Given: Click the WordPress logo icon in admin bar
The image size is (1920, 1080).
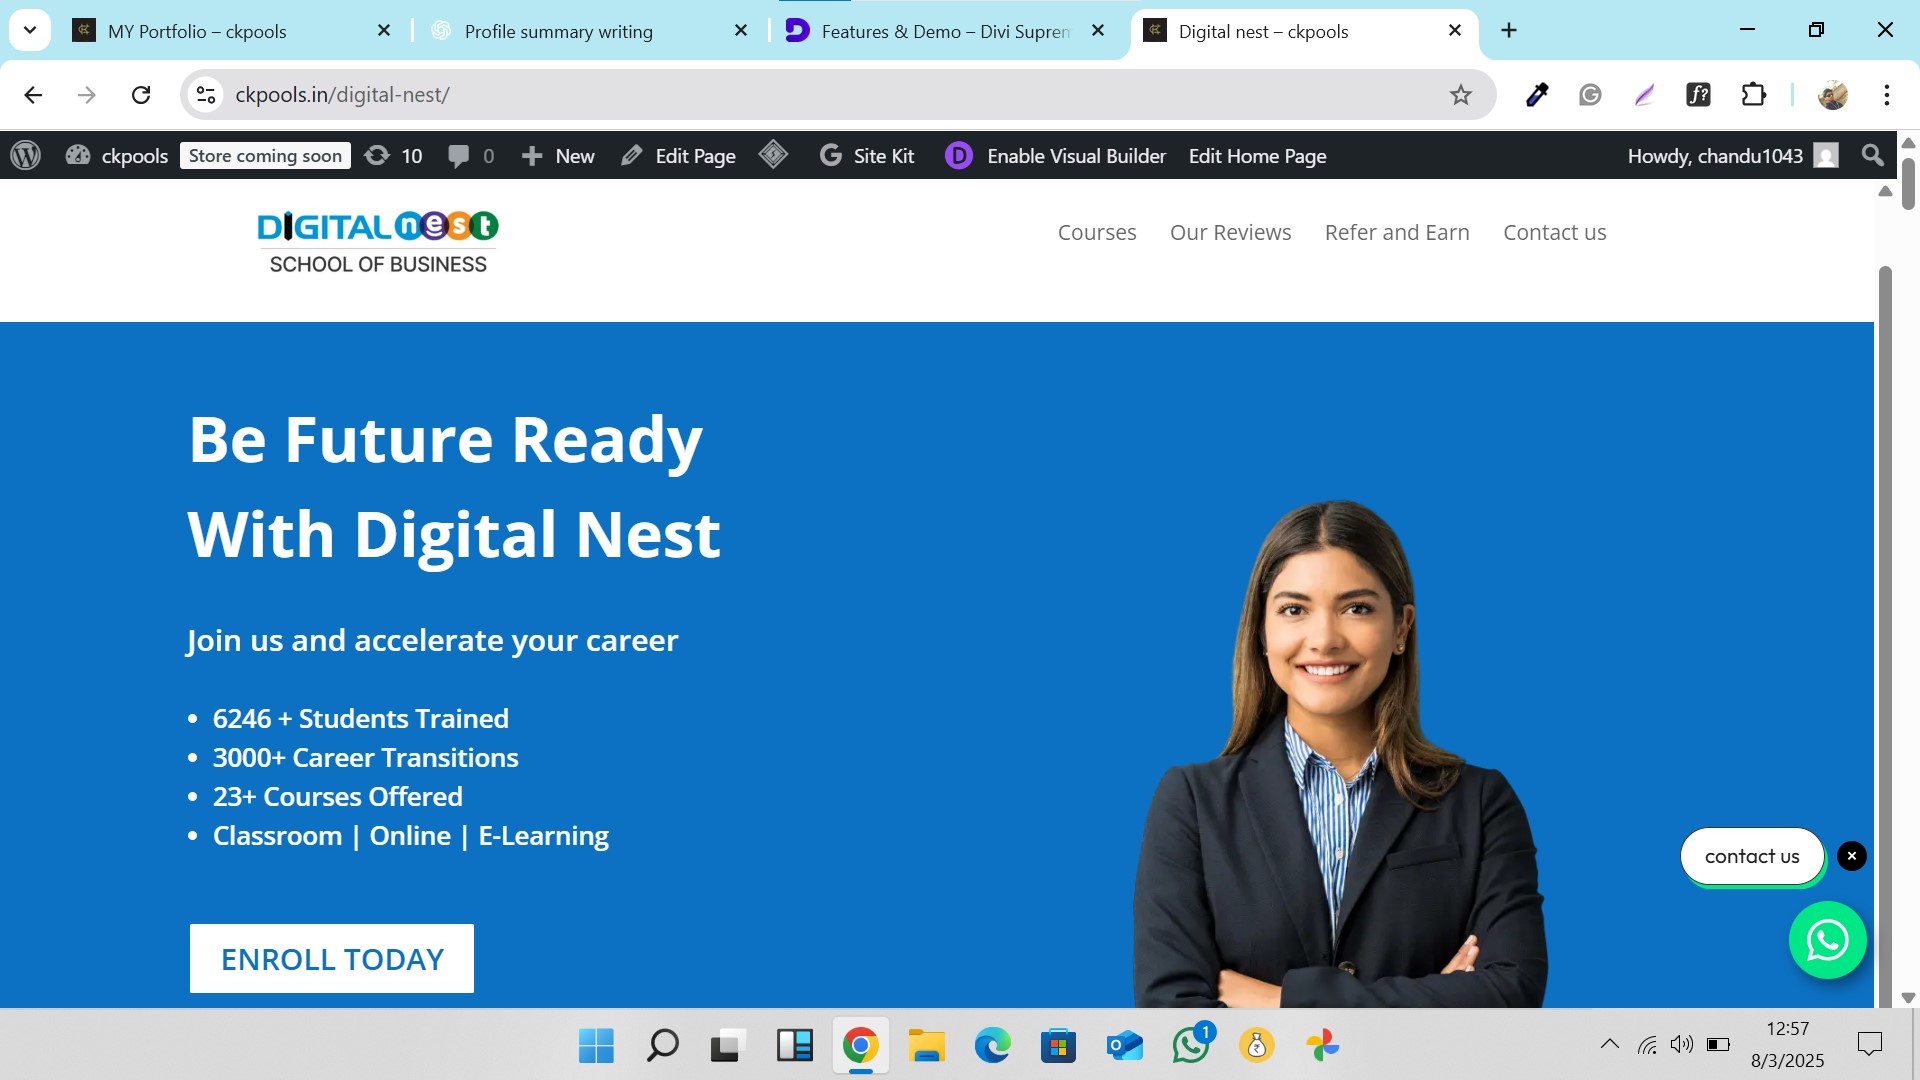Looking at the screenshot, I should coord(26,156).
